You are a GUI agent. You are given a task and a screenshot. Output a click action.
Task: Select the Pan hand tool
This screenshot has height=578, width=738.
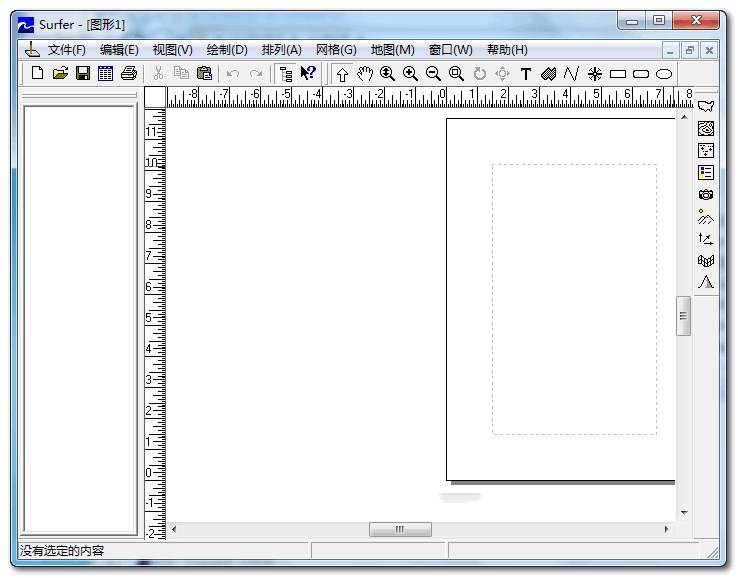365,73
